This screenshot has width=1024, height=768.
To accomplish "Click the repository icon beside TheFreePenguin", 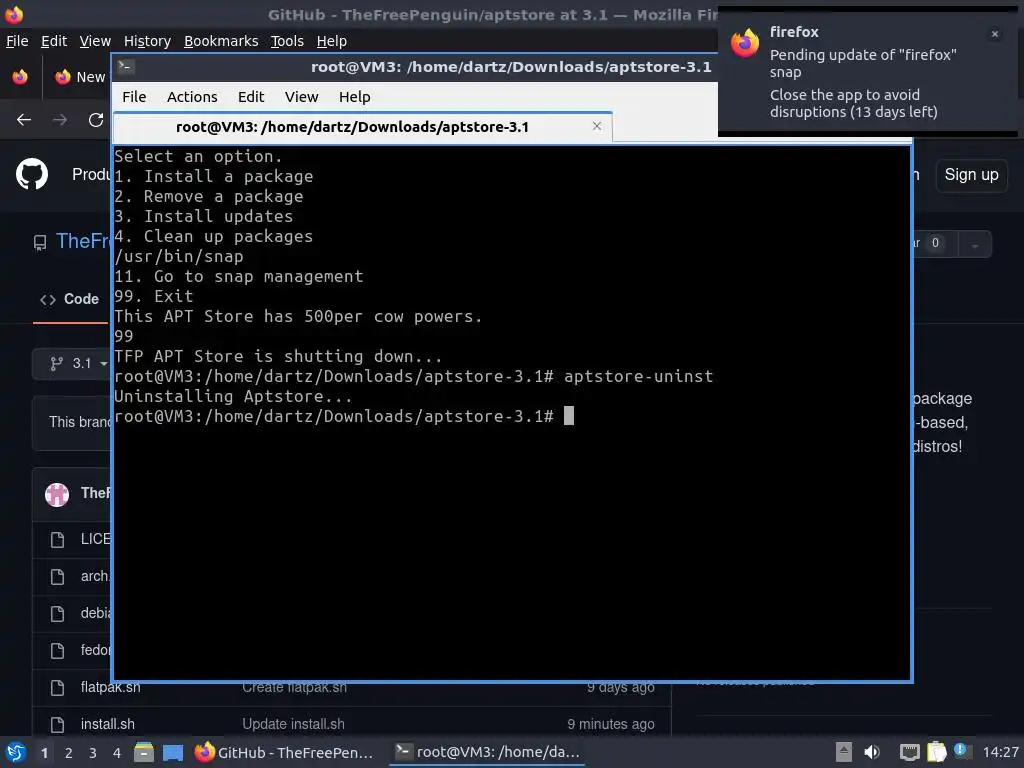I will [40, 243].
